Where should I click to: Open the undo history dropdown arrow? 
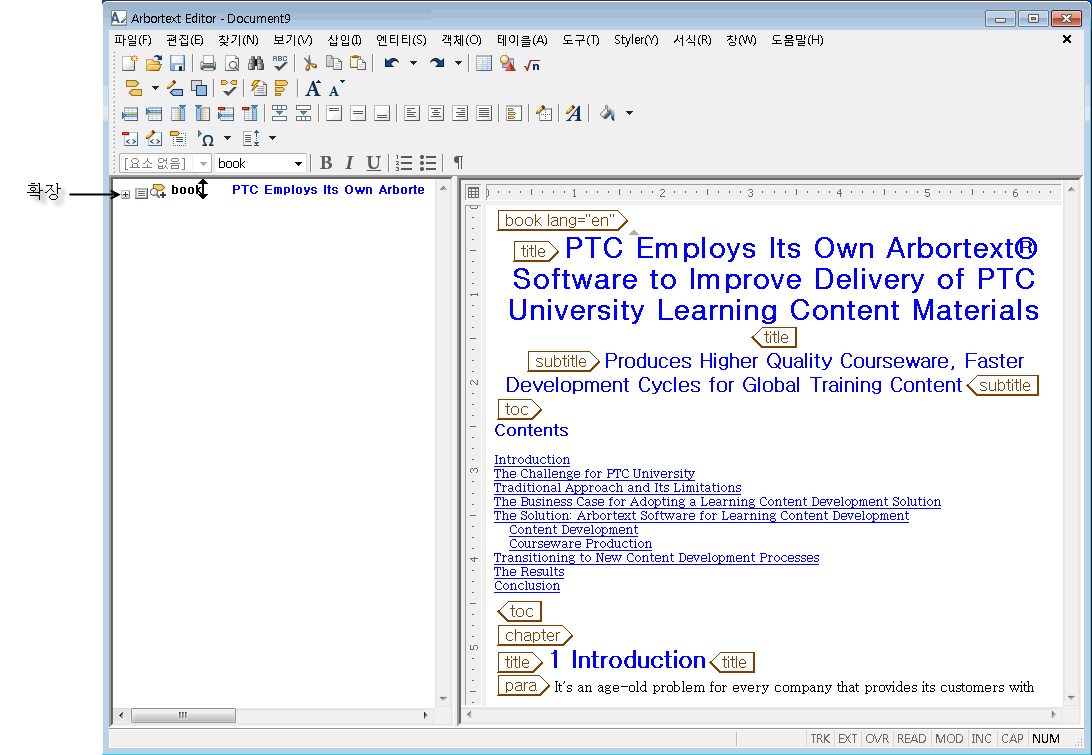[413, 64]
